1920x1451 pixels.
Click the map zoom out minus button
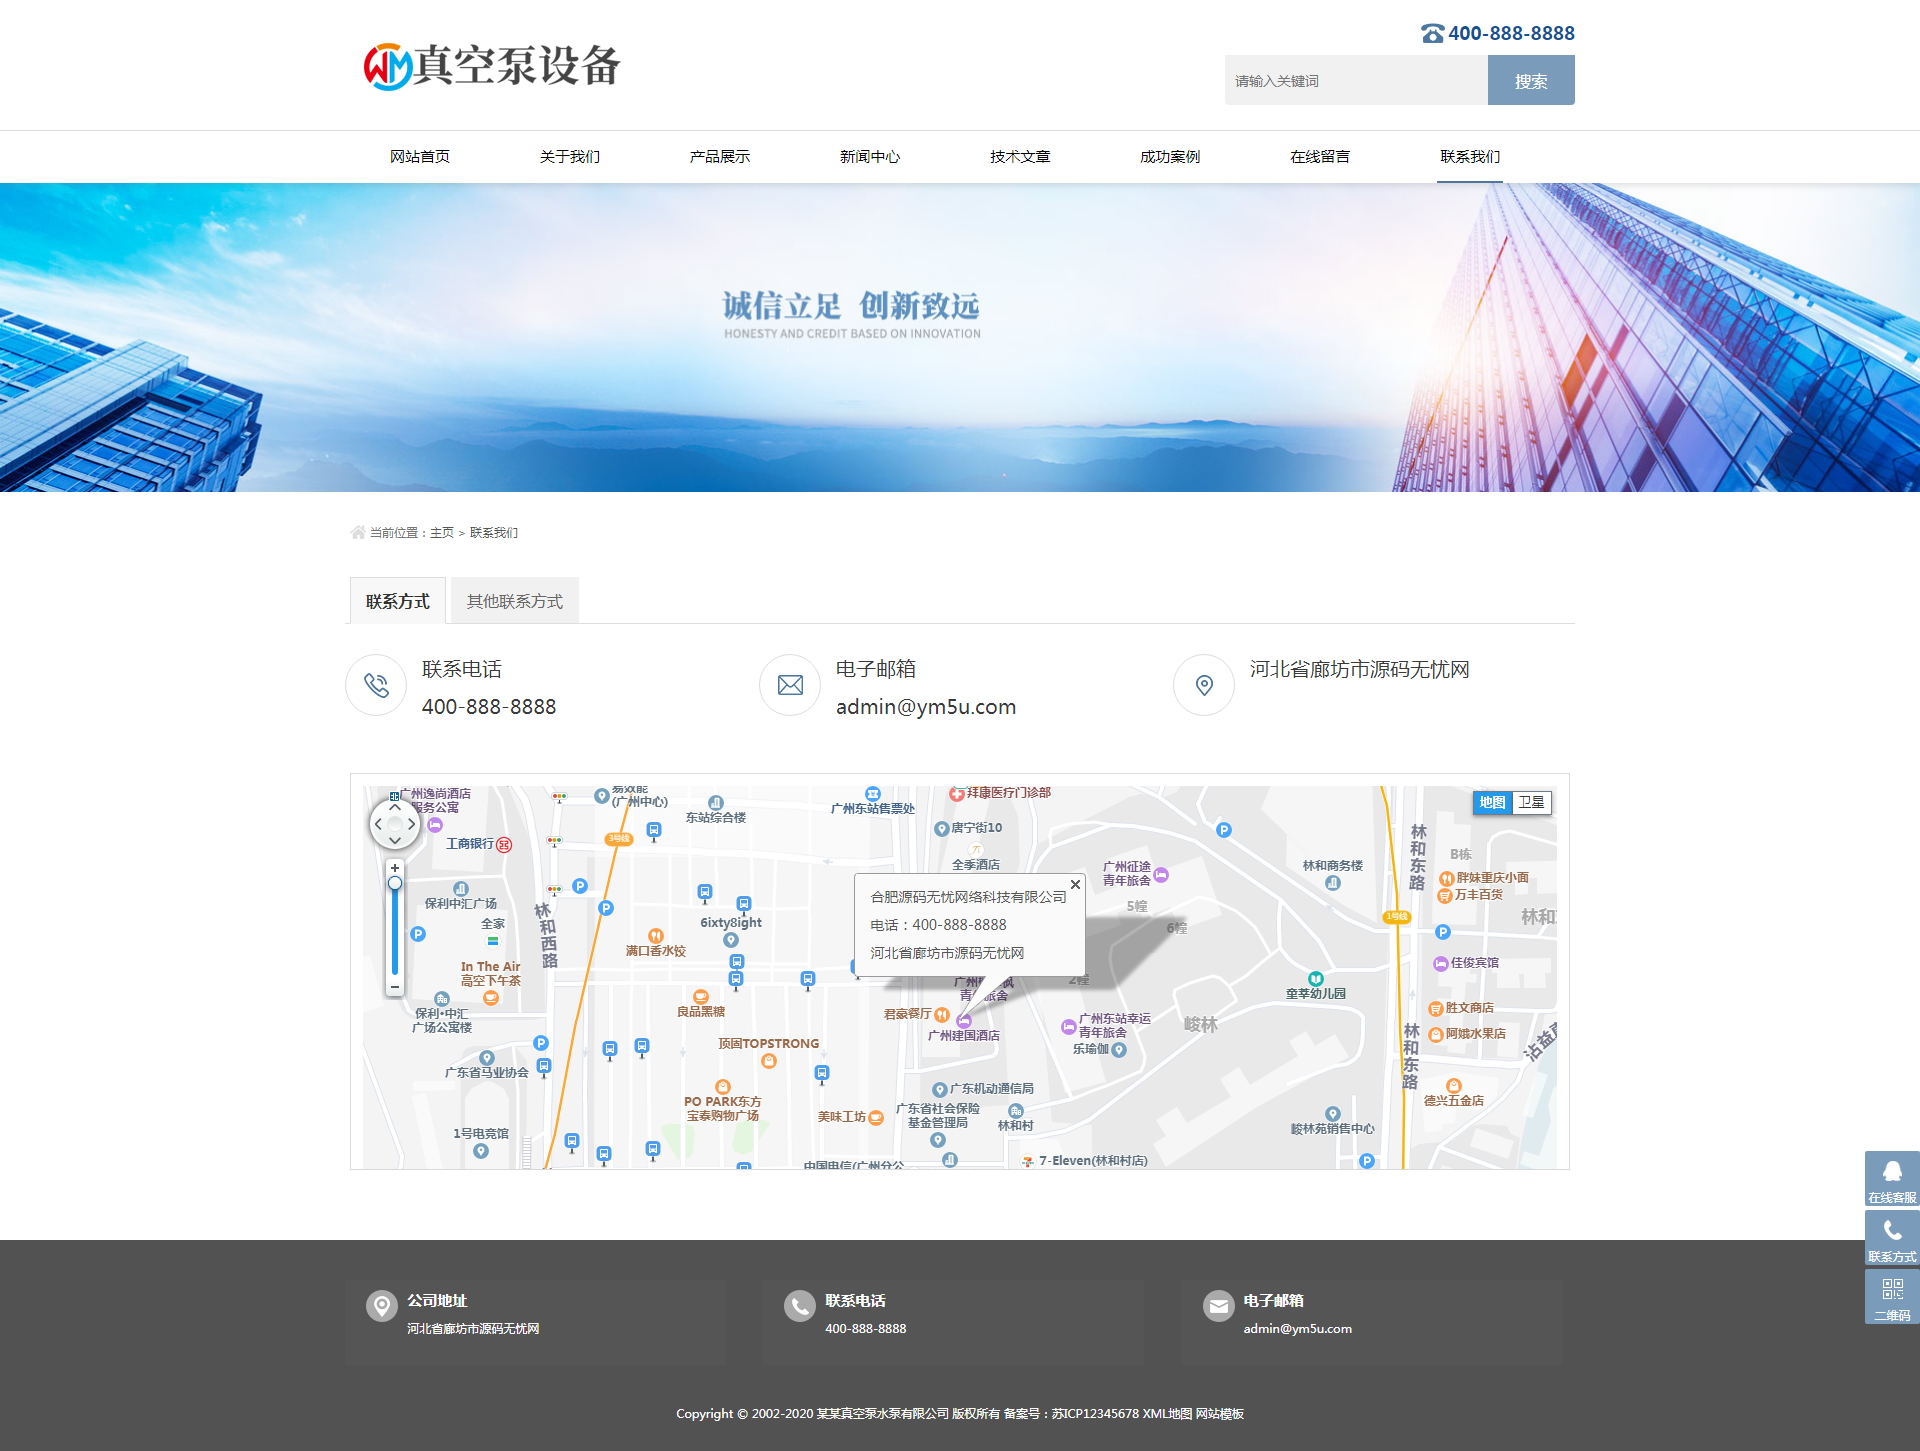pyautogui.click(x=395, y=987)
